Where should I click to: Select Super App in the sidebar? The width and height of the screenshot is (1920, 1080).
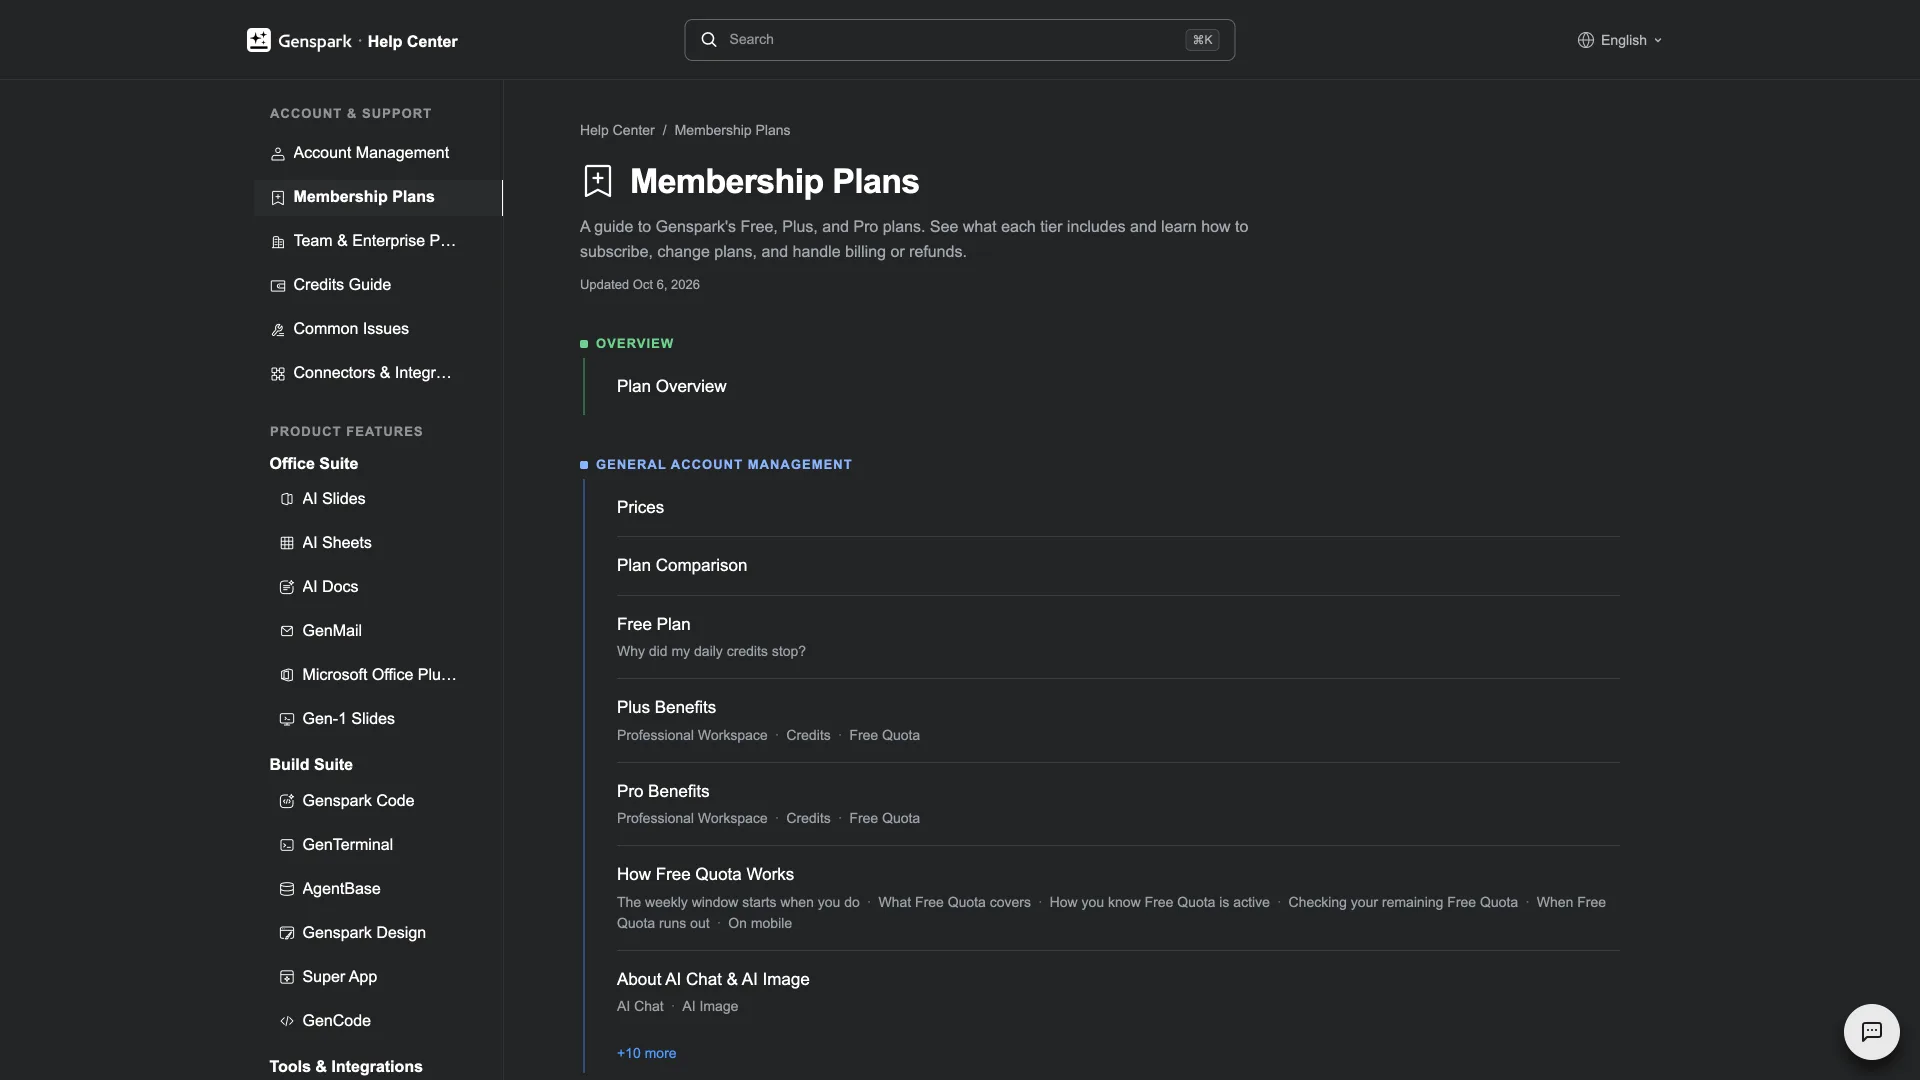[x=339, y=977]
